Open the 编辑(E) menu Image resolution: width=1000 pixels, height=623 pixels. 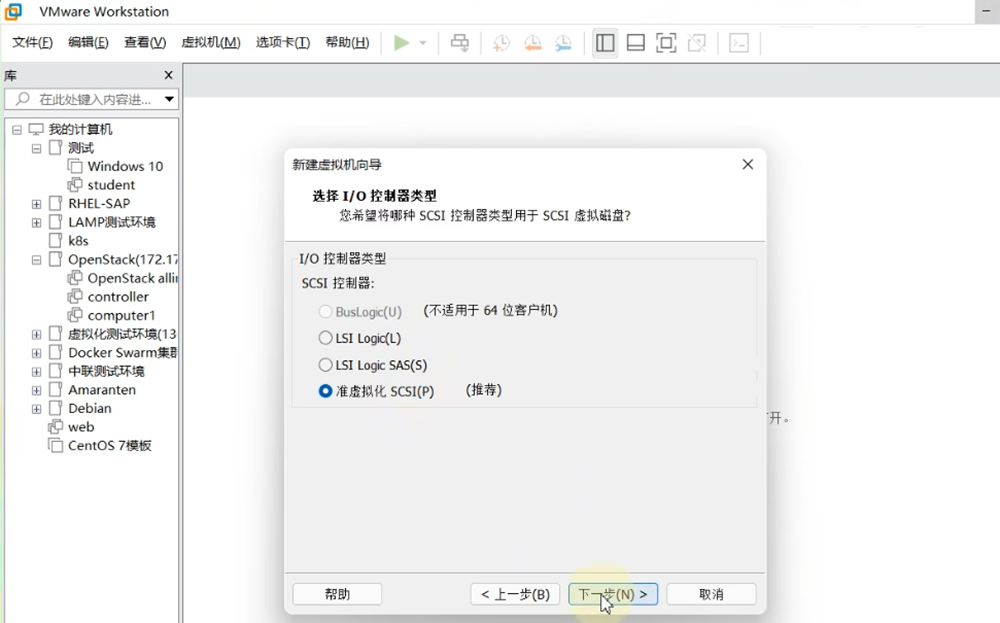point(88,42)
